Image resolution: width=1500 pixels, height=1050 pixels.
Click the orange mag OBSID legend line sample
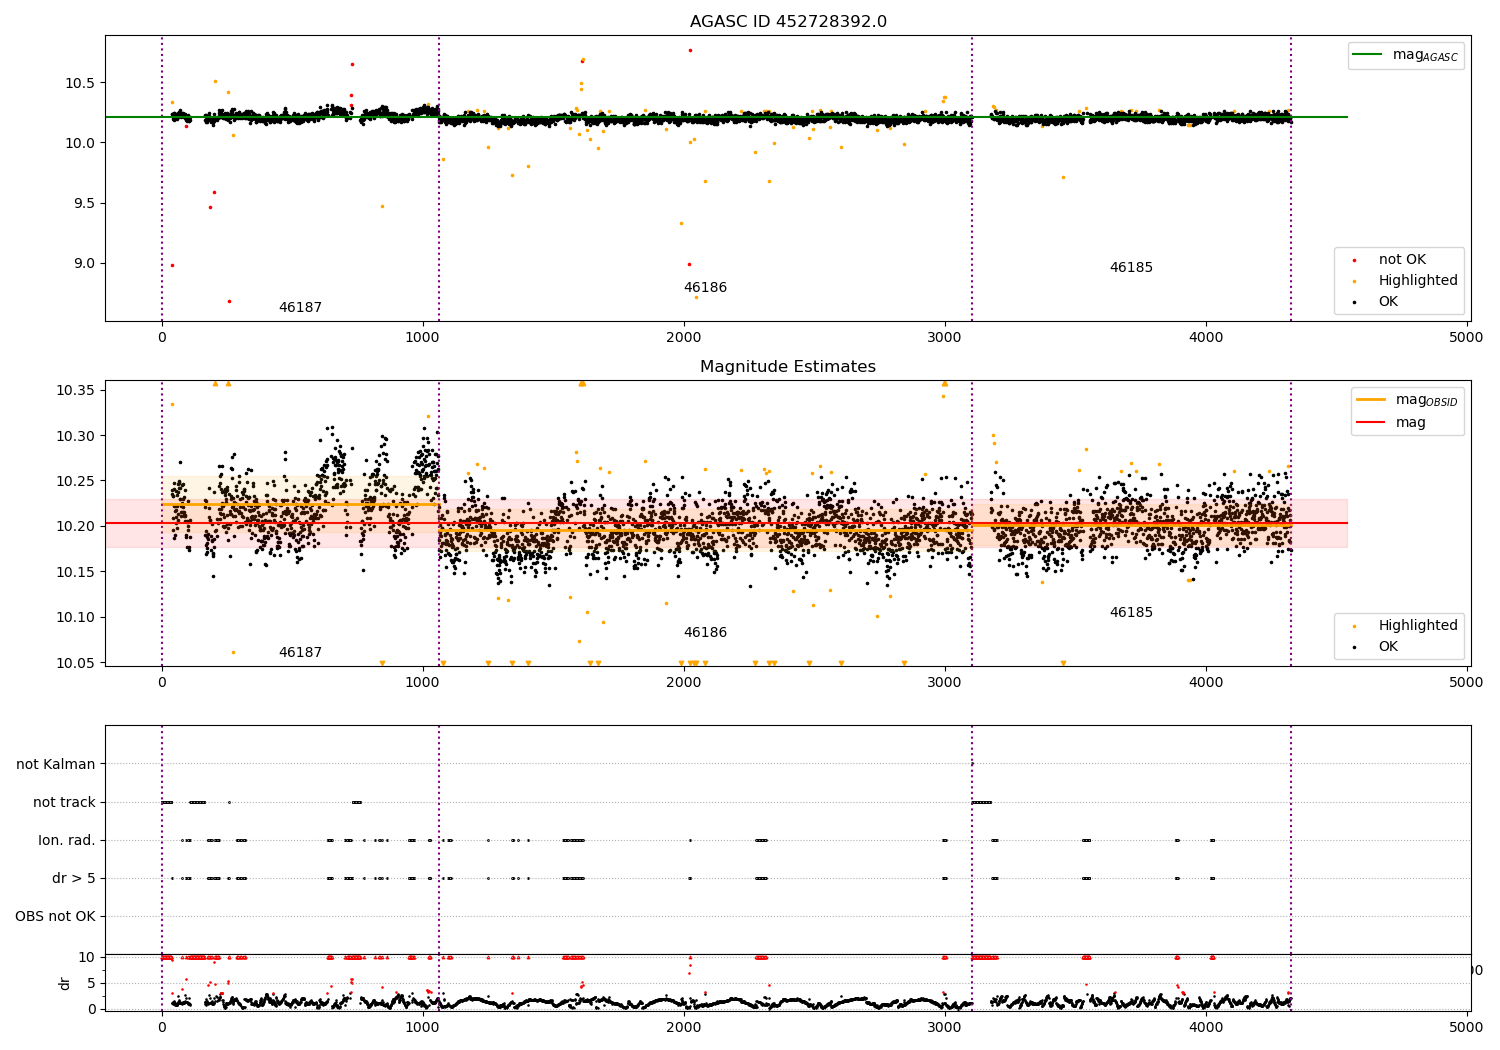point(1371,399)
